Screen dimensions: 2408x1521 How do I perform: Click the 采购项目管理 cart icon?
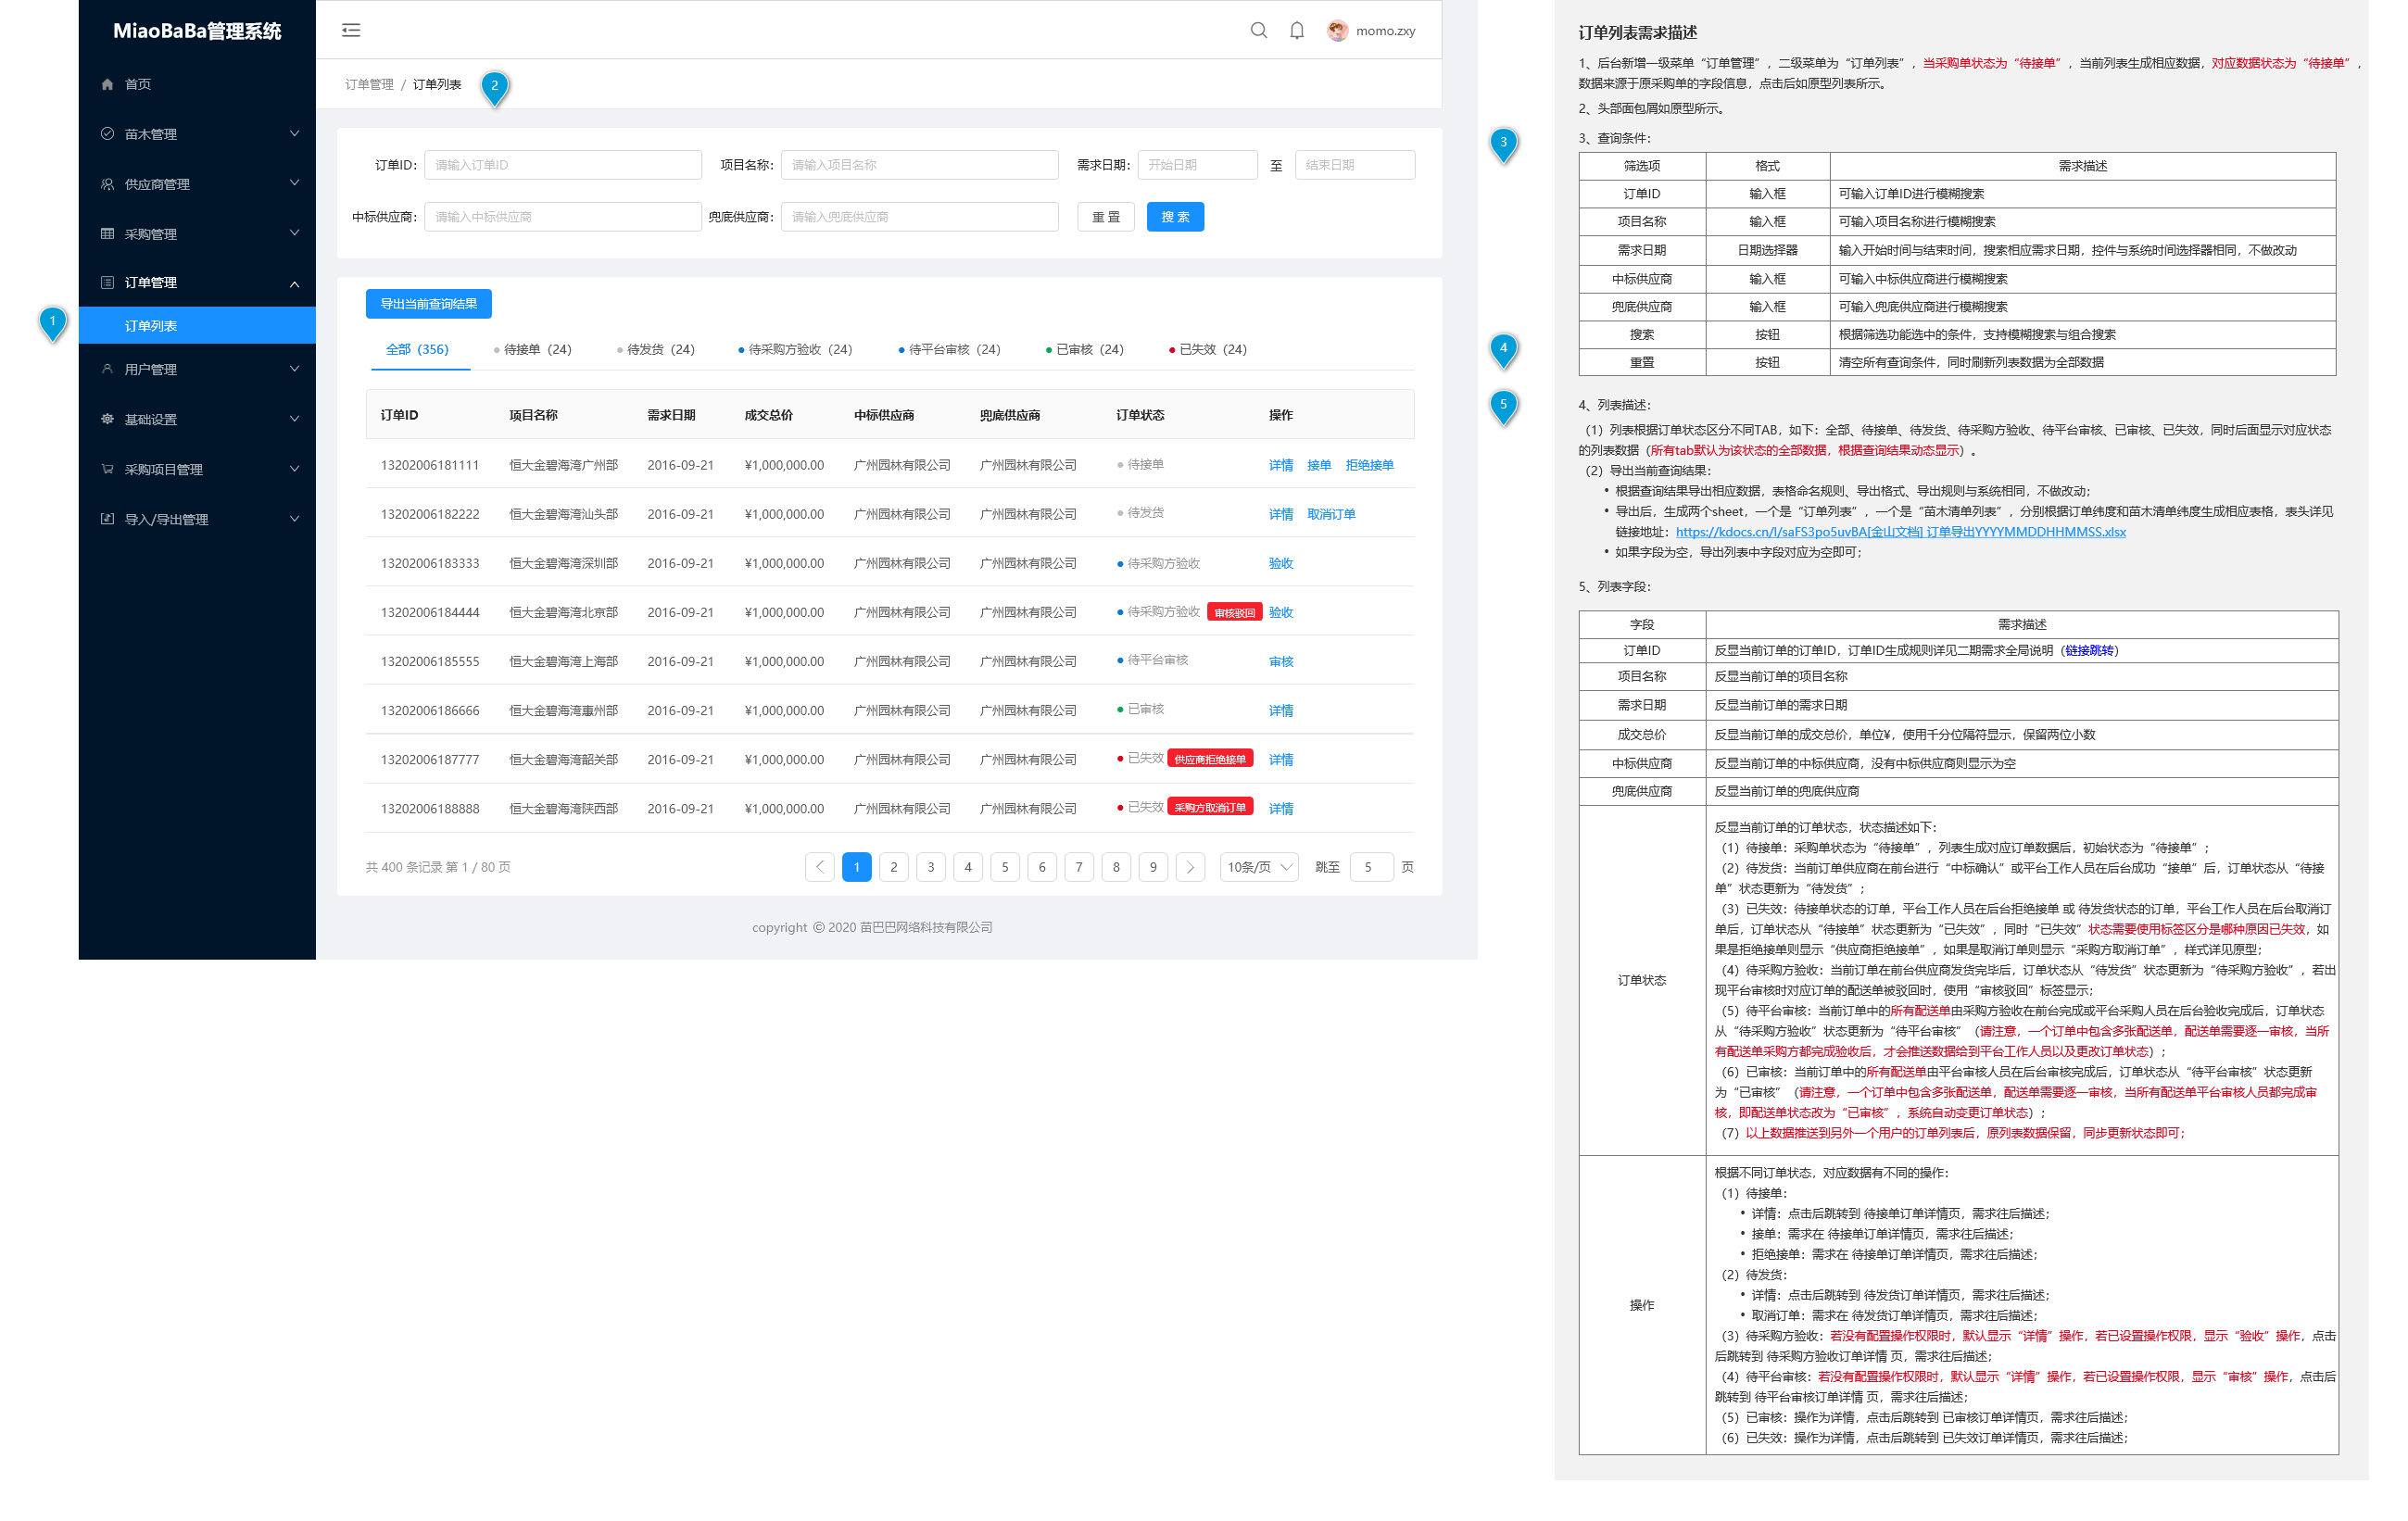[x=107, y=469]
